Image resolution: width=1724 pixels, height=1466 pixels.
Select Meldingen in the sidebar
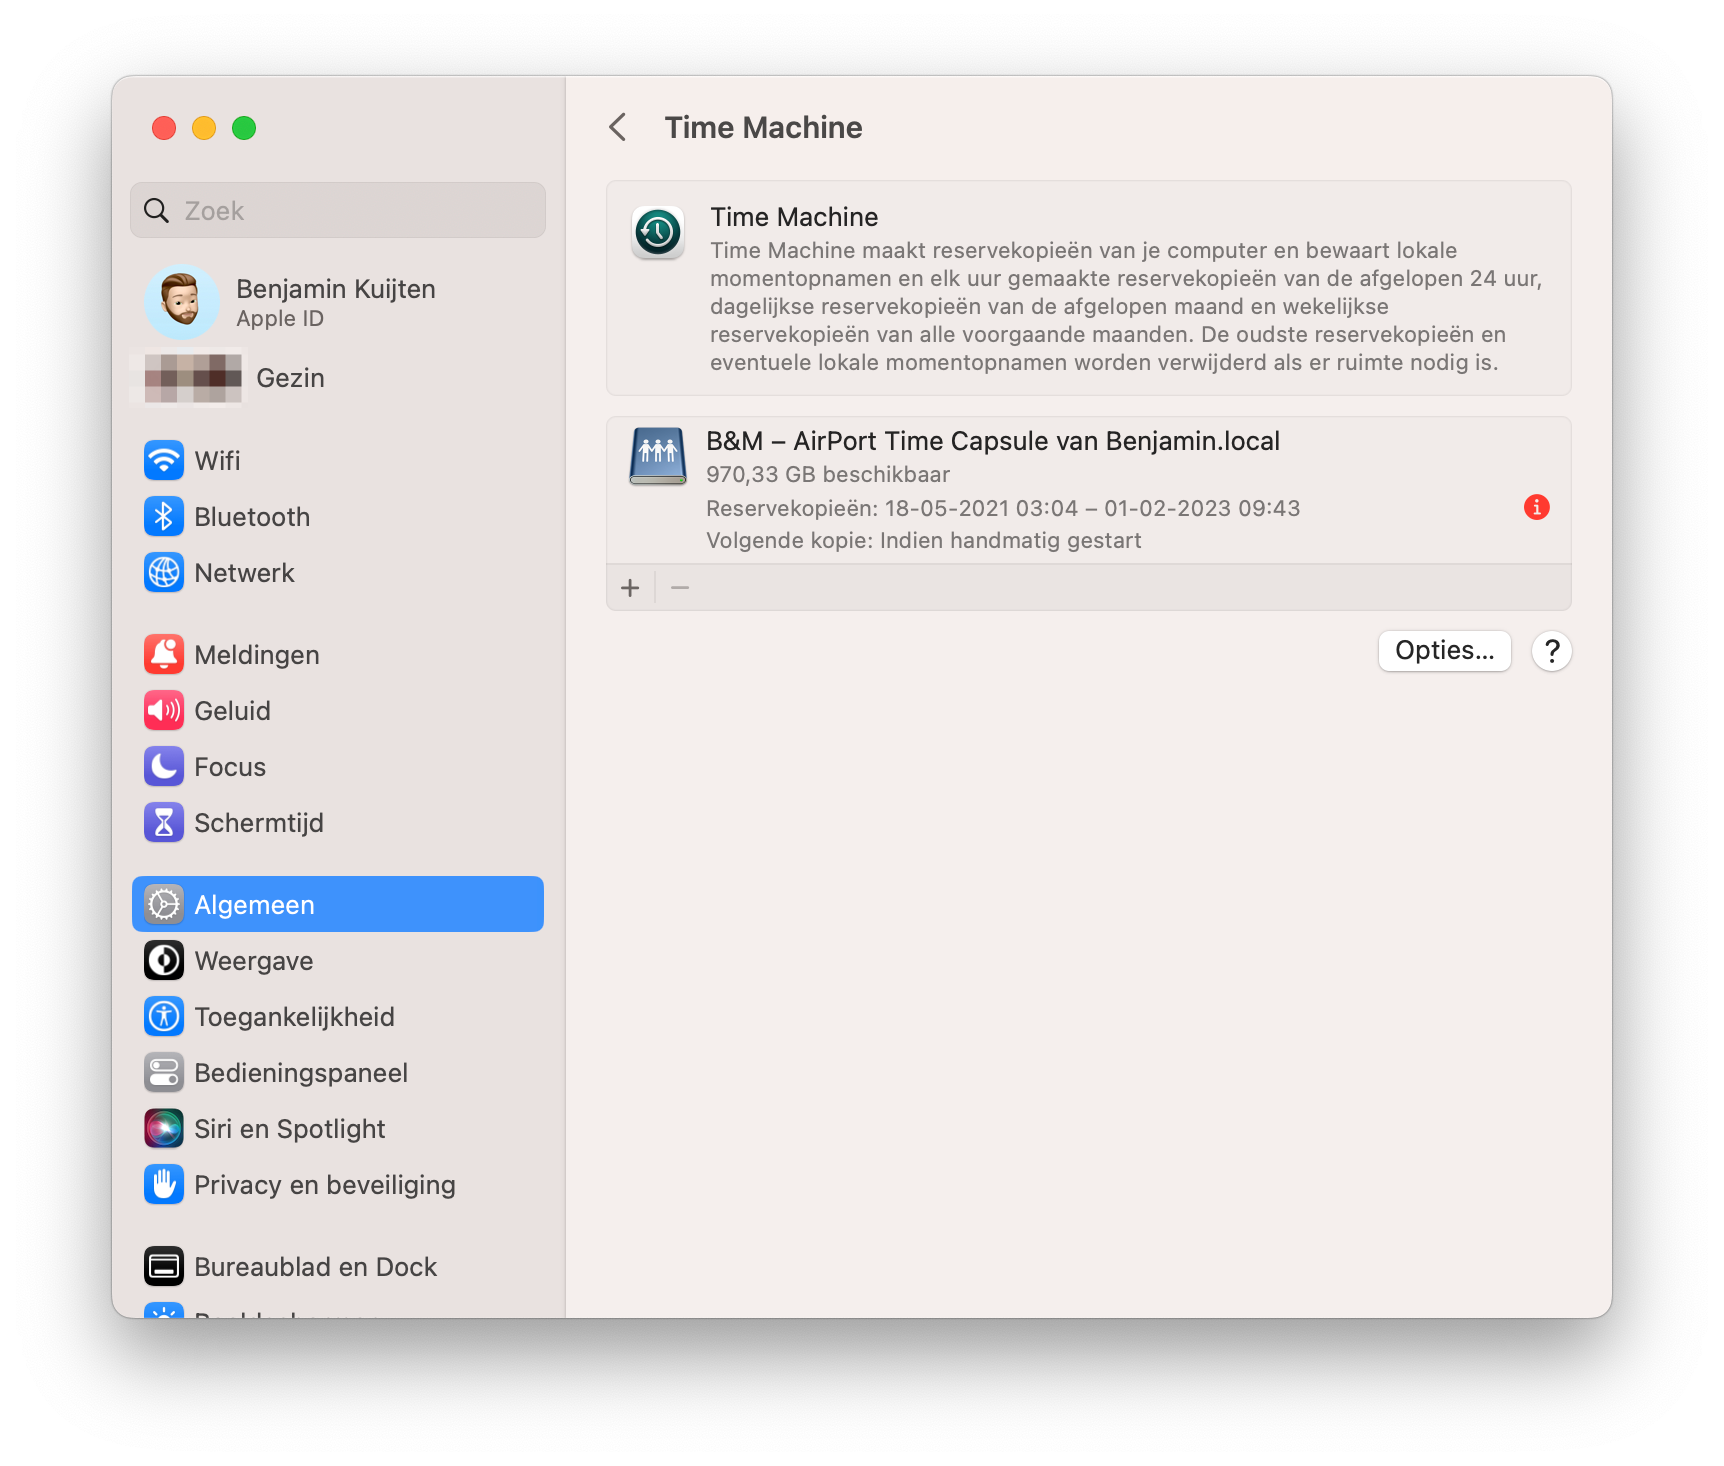[x=338, y=654]
